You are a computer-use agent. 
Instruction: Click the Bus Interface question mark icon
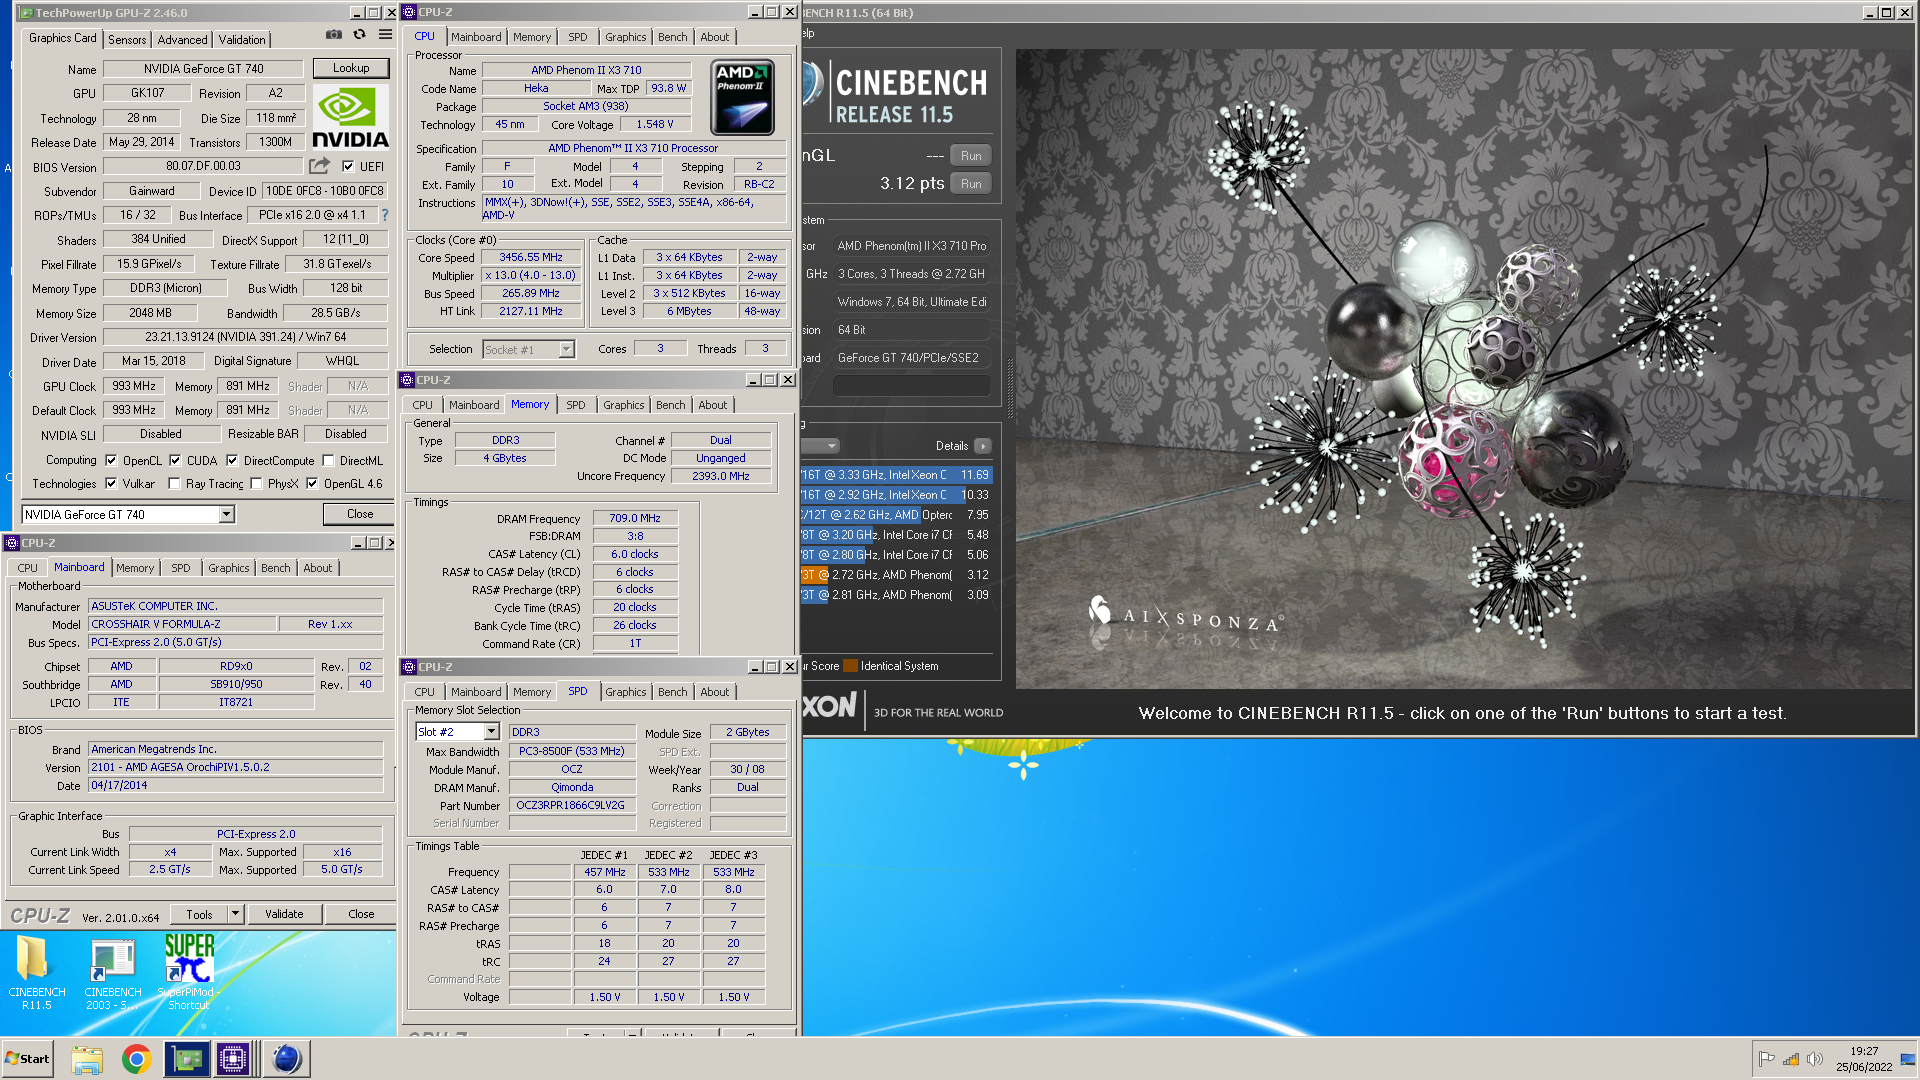[385, 215]
